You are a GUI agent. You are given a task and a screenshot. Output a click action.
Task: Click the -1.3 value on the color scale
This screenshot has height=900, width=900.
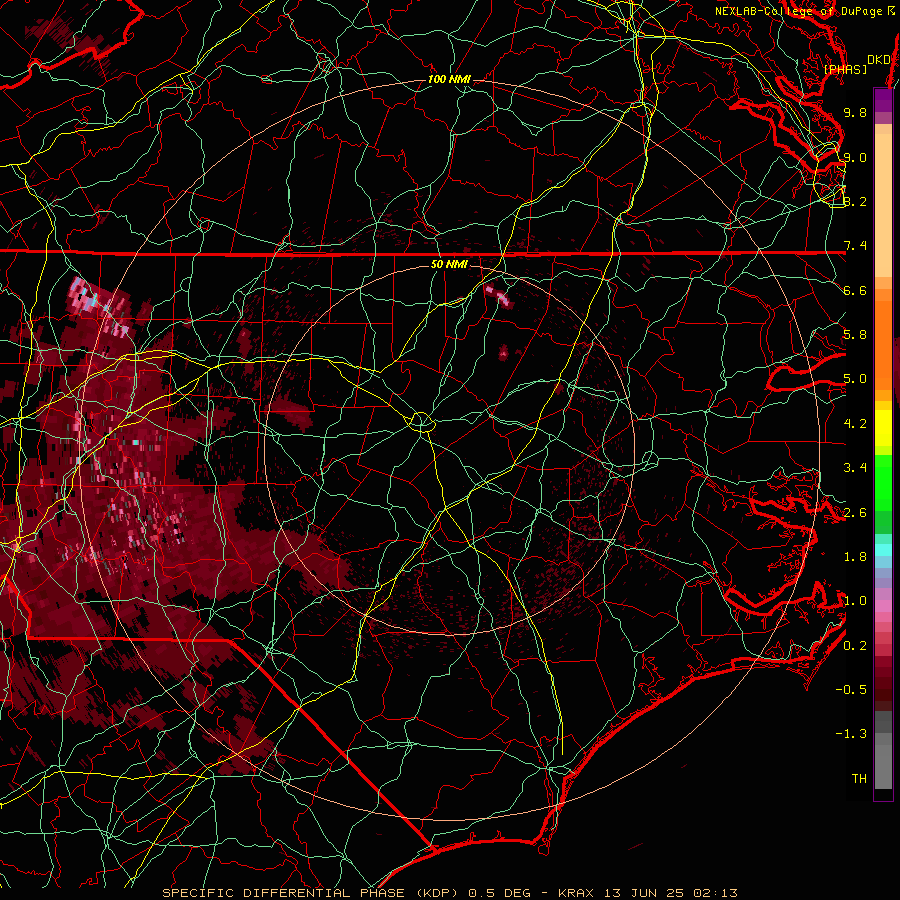[851, 734]
